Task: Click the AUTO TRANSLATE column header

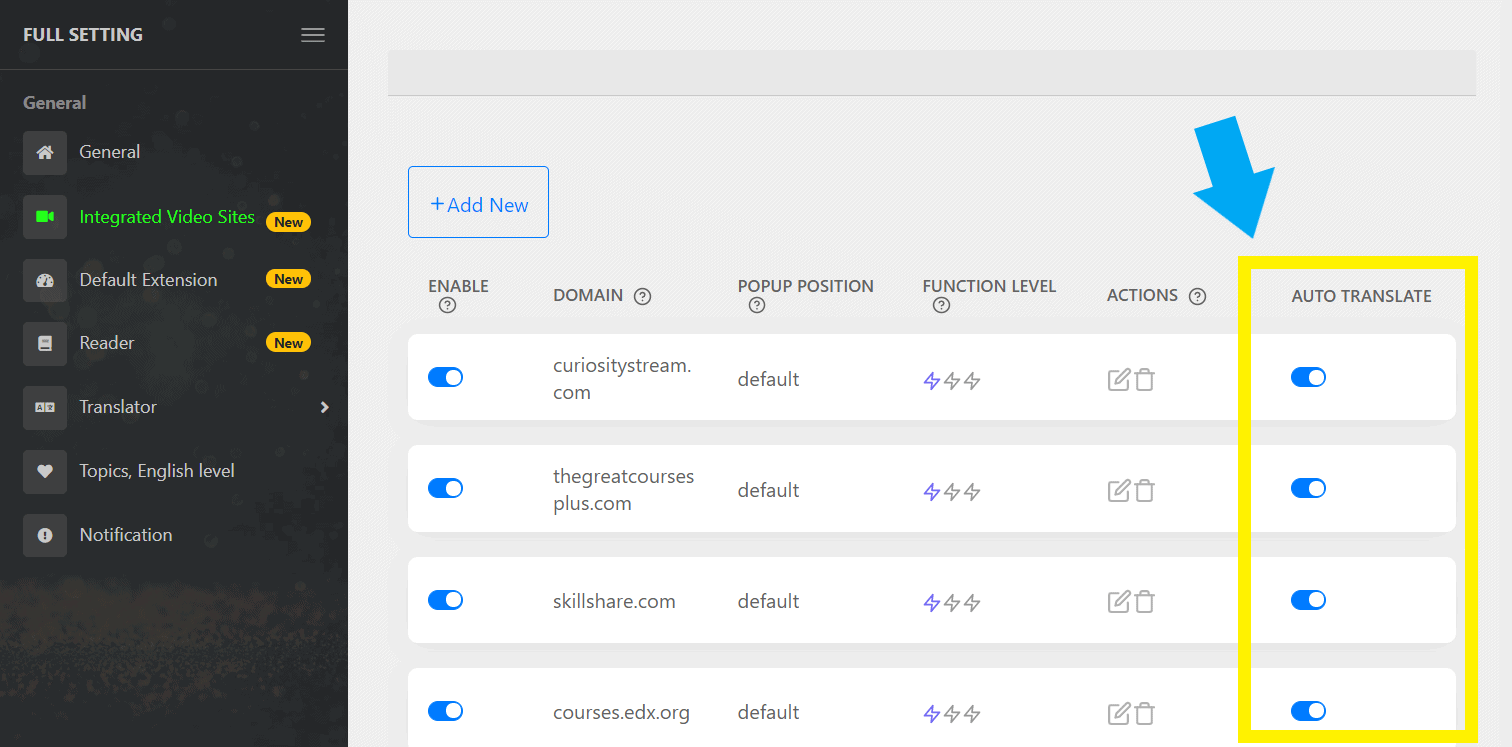Action: tap(1361, 296)
